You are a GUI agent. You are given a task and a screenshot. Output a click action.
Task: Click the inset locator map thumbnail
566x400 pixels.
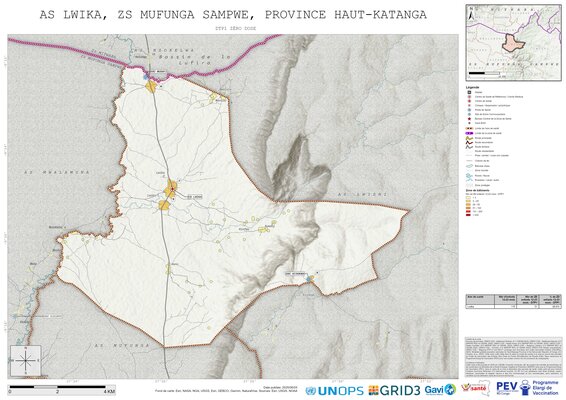[513, 43]
